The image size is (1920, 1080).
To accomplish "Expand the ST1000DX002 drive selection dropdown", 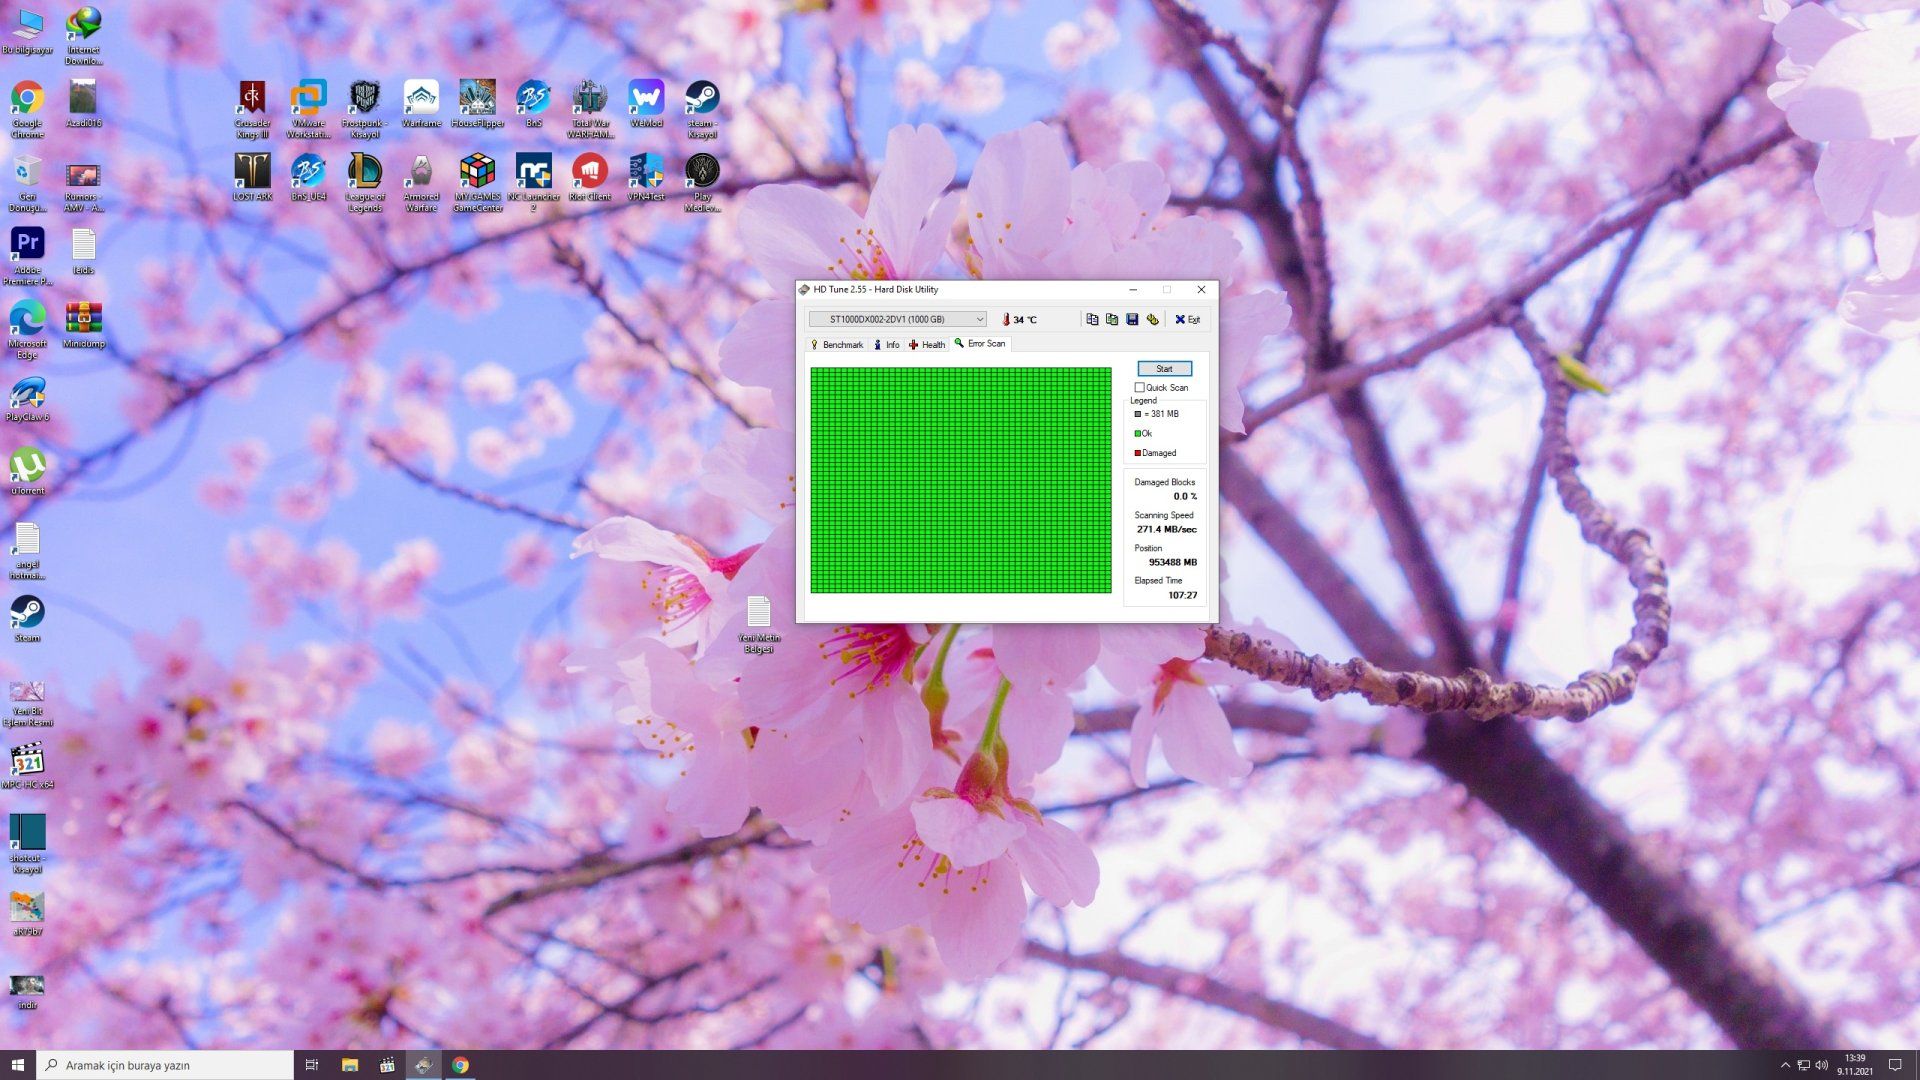I will point(979,319).
